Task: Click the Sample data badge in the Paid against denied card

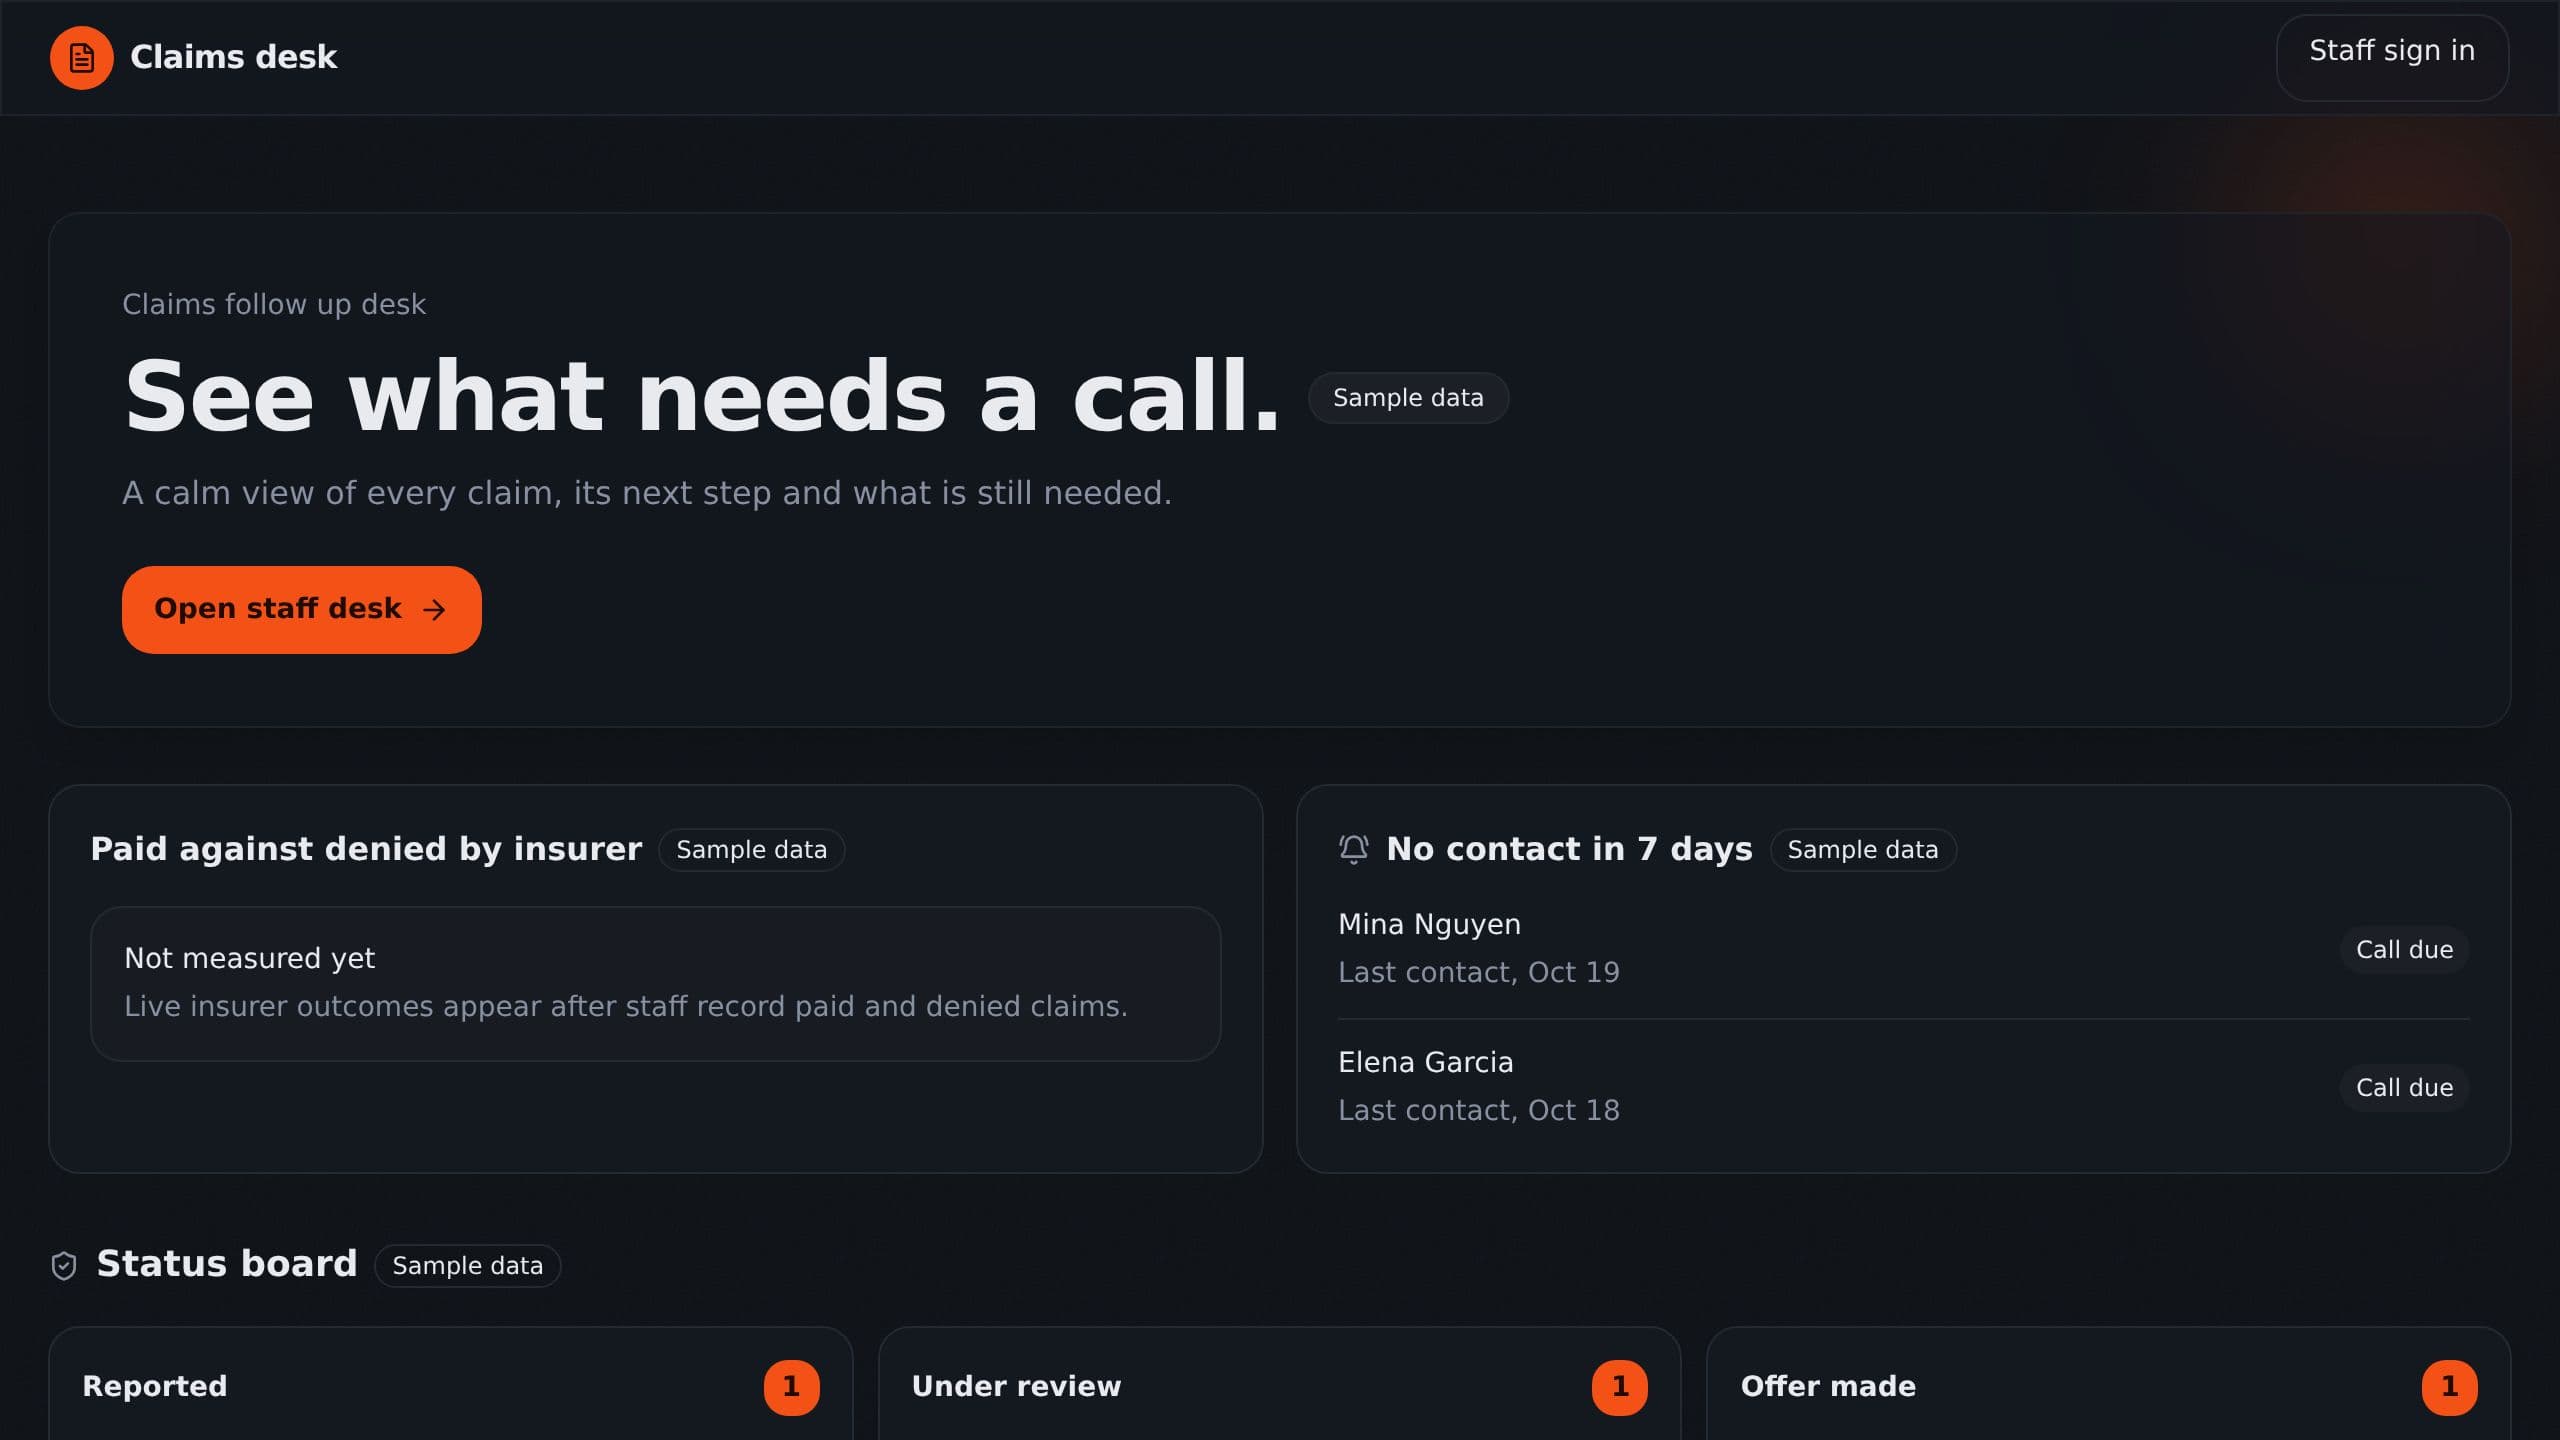Action: point(751,850)
